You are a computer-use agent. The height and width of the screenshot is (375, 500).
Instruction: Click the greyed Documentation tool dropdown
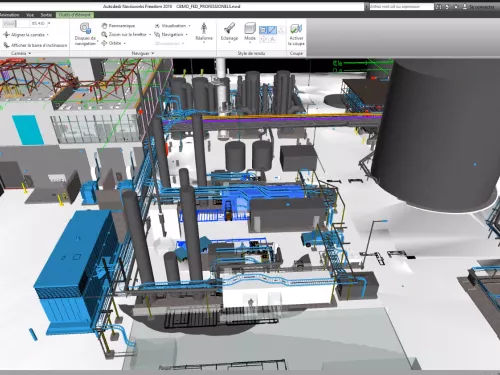pyautogui.click(x=169, y=43)
